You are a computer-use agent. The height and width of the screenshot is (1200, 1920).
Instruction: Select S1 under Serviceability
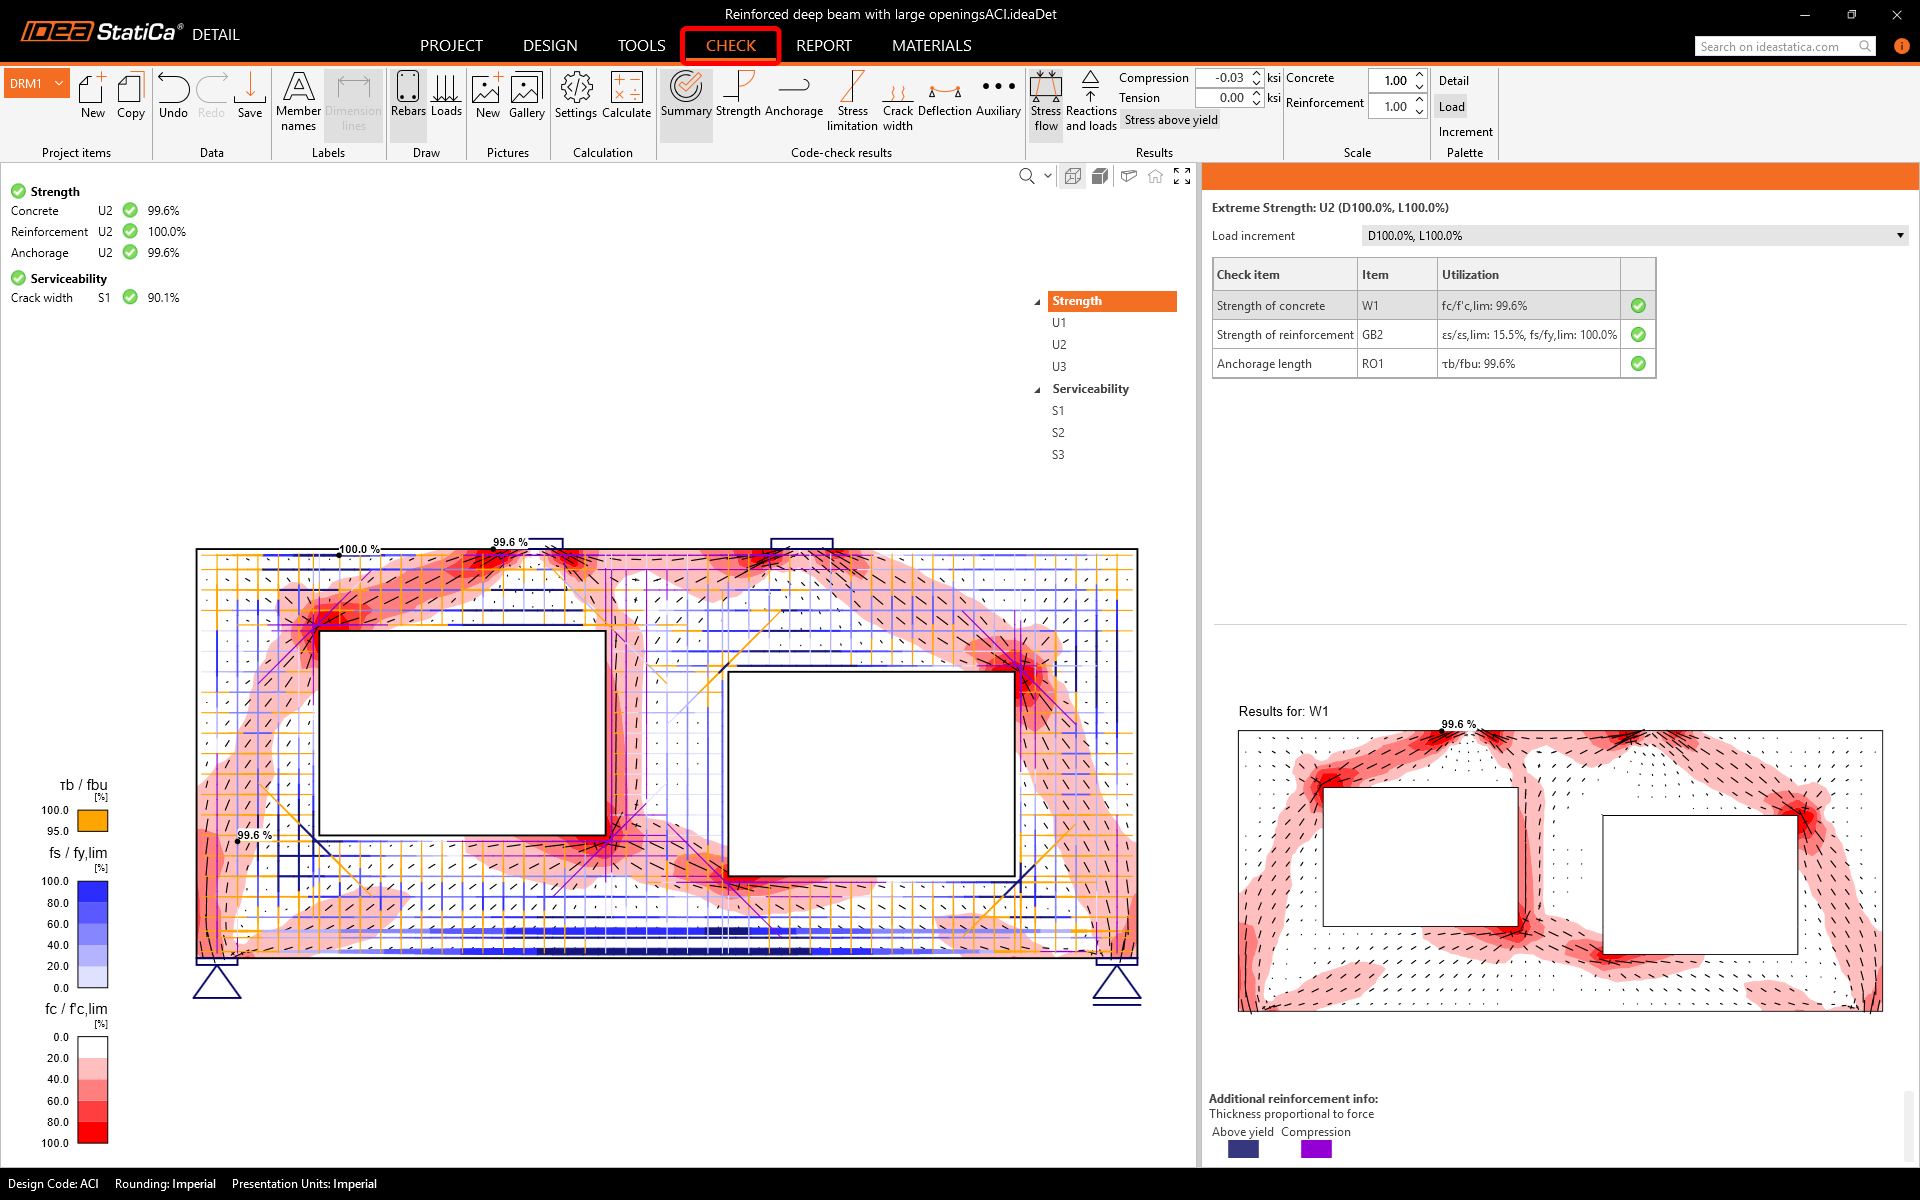tap(1058, 411)
